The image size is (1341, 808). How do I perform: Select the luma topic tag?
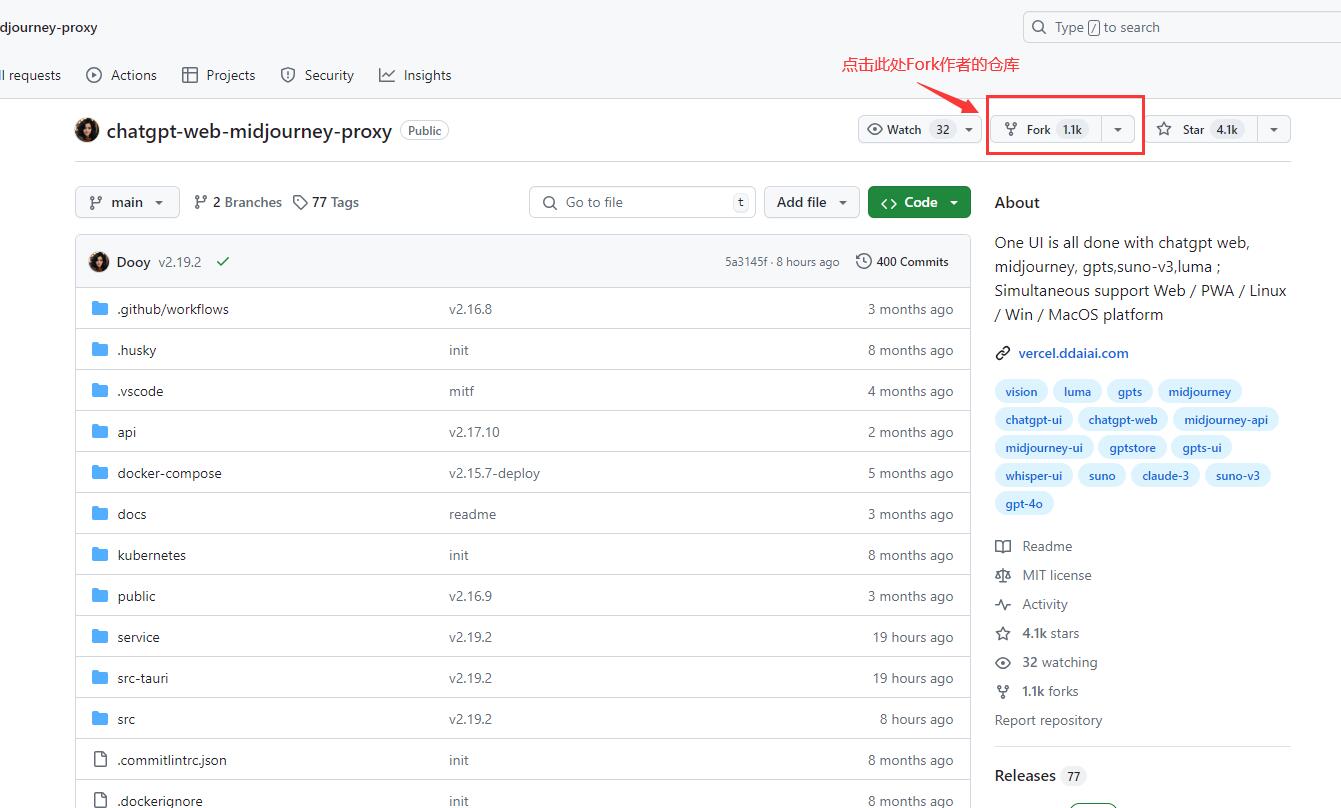click(x=1077, y=392)
